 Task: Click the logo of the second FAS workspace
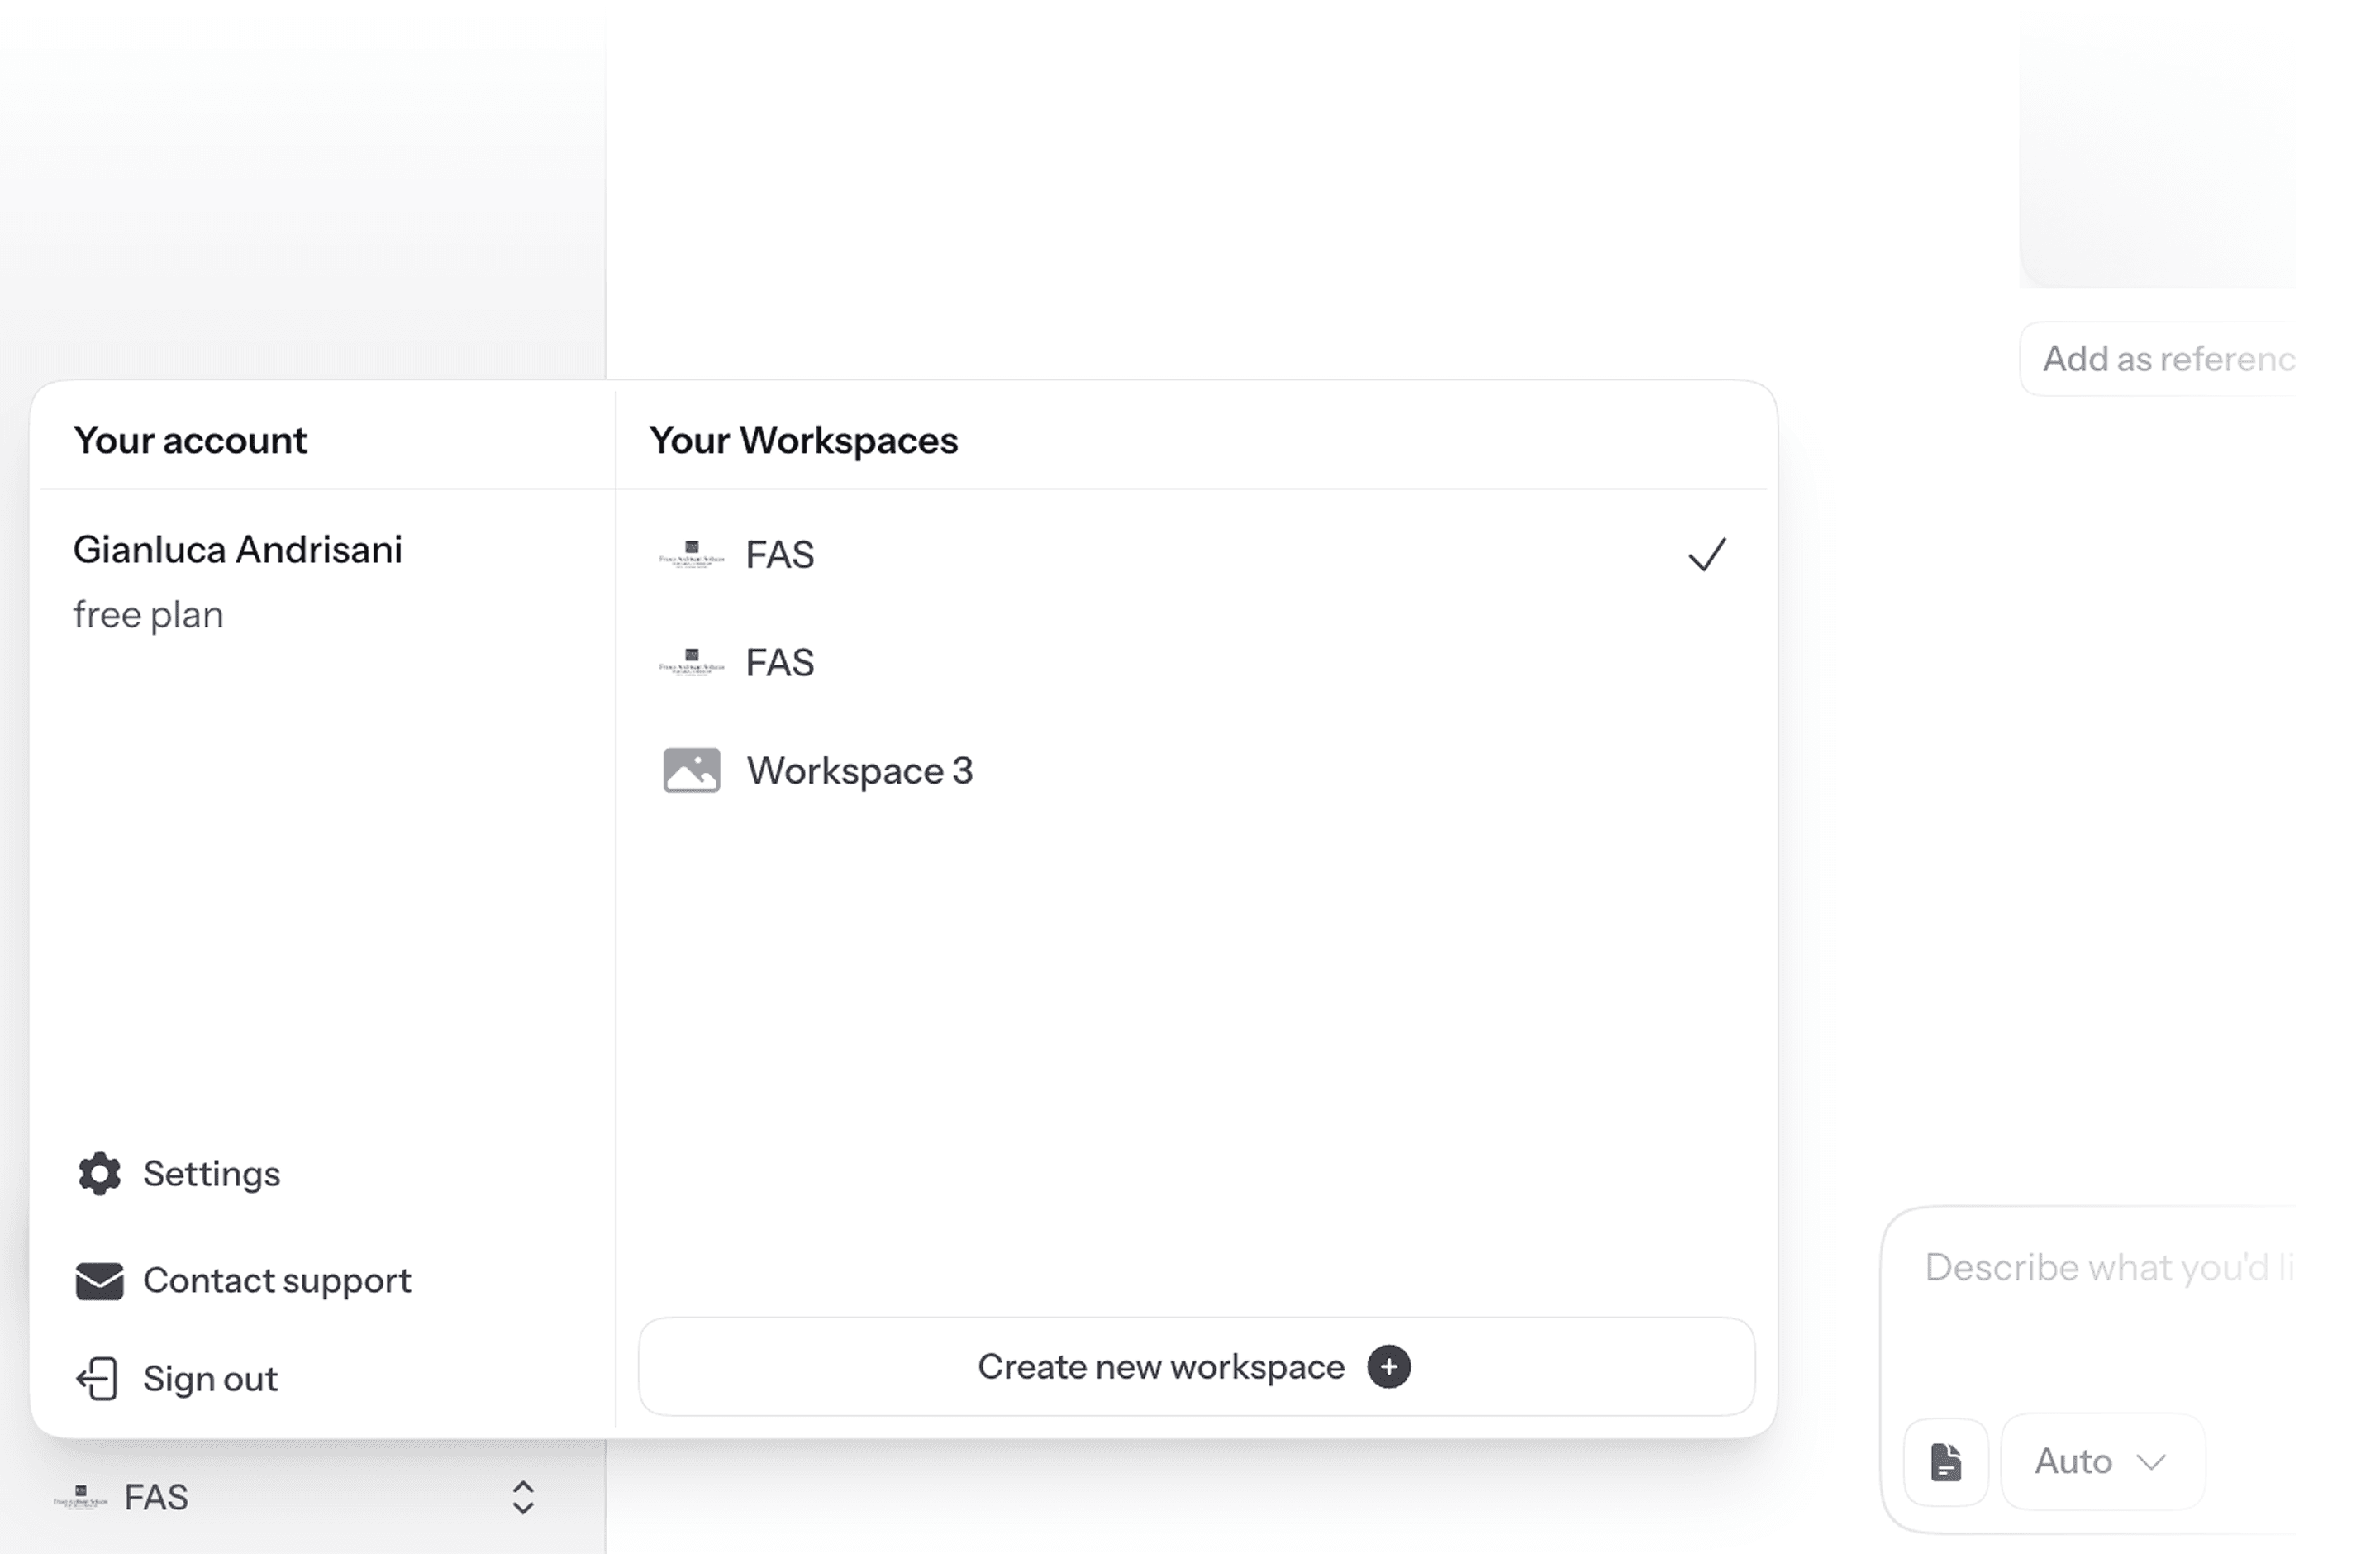coord(692,662)
